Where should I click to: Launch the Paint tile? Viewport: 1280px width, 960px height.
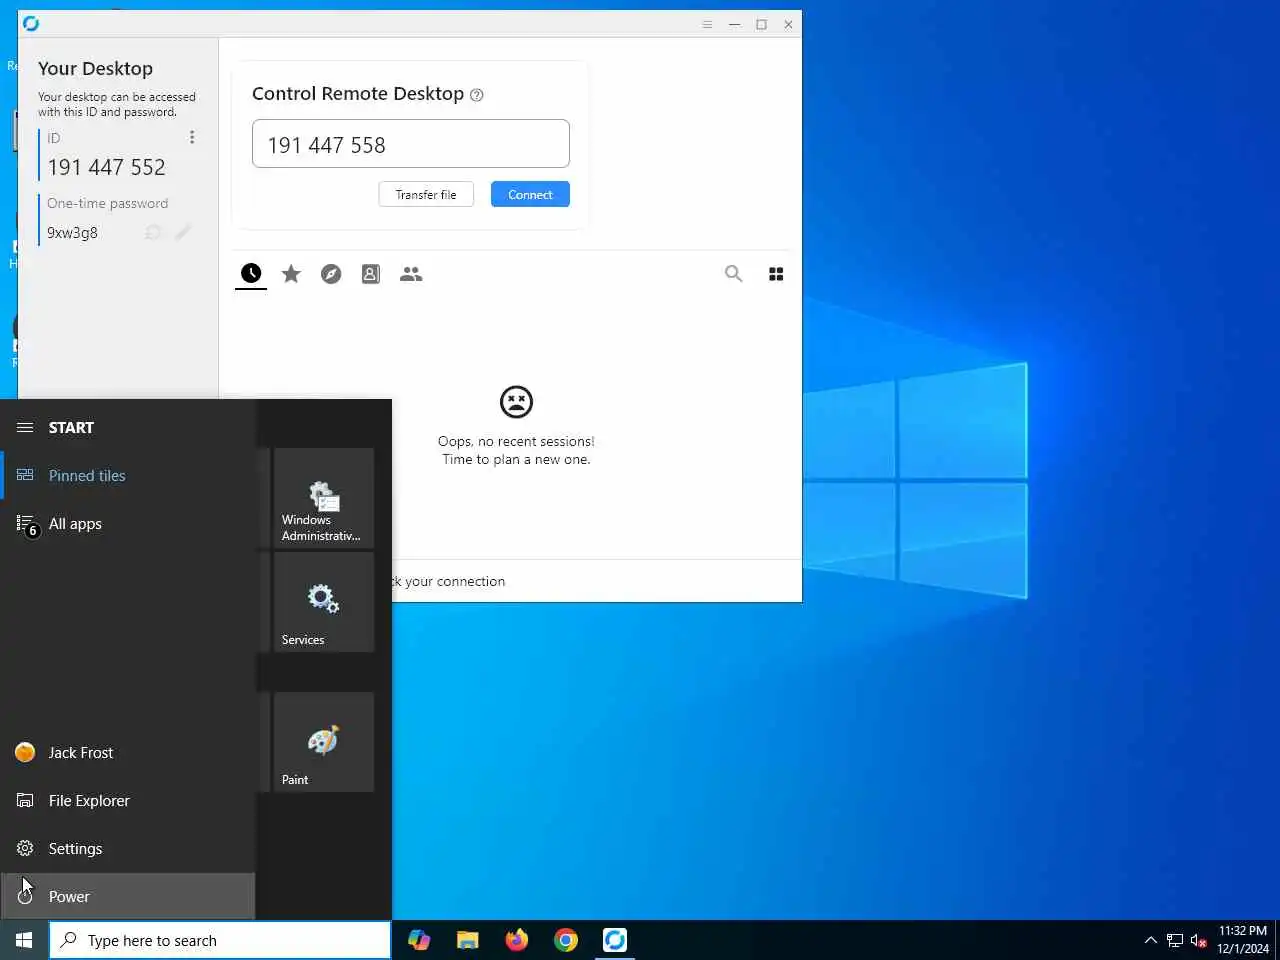click(324, 742)
